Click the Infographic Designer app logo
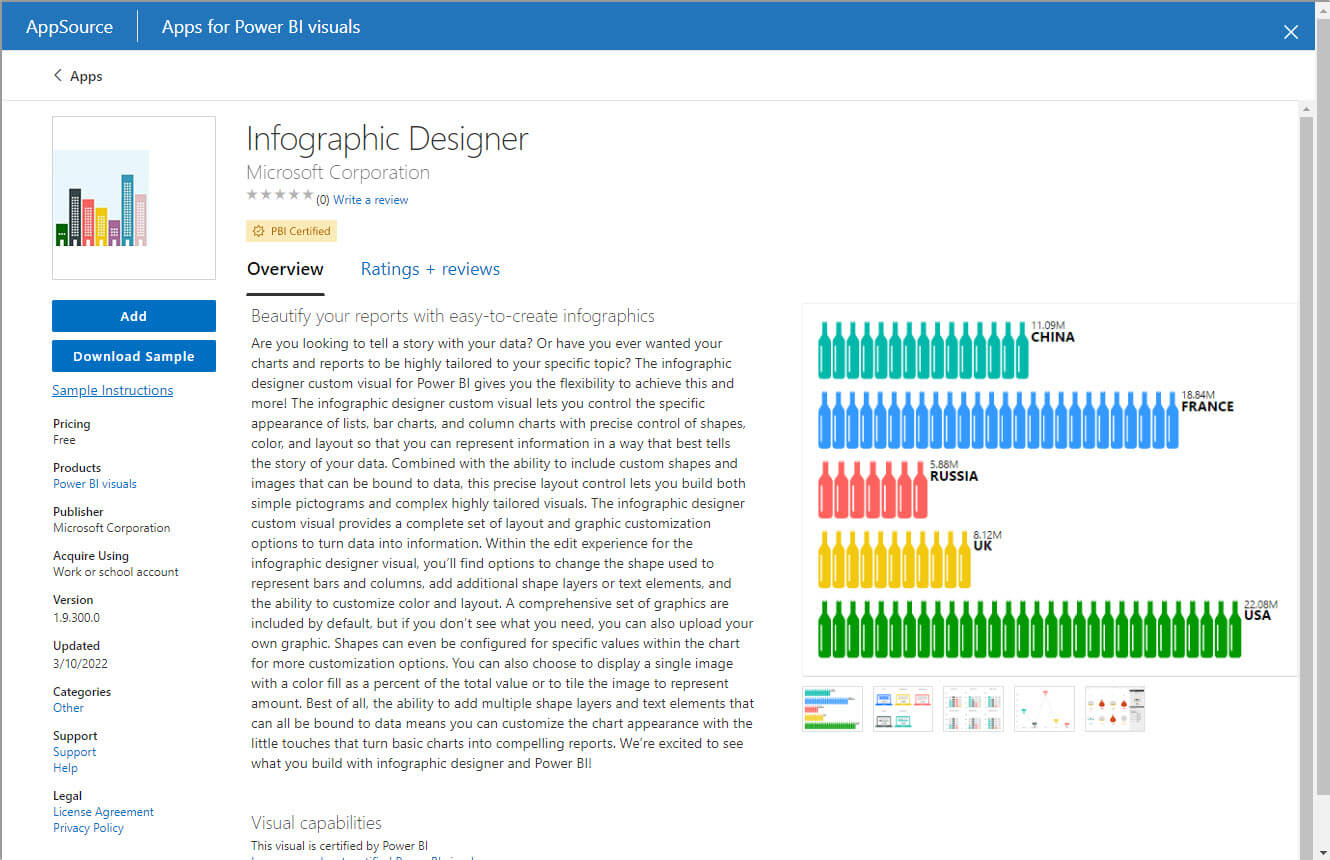 pos(134,198)
